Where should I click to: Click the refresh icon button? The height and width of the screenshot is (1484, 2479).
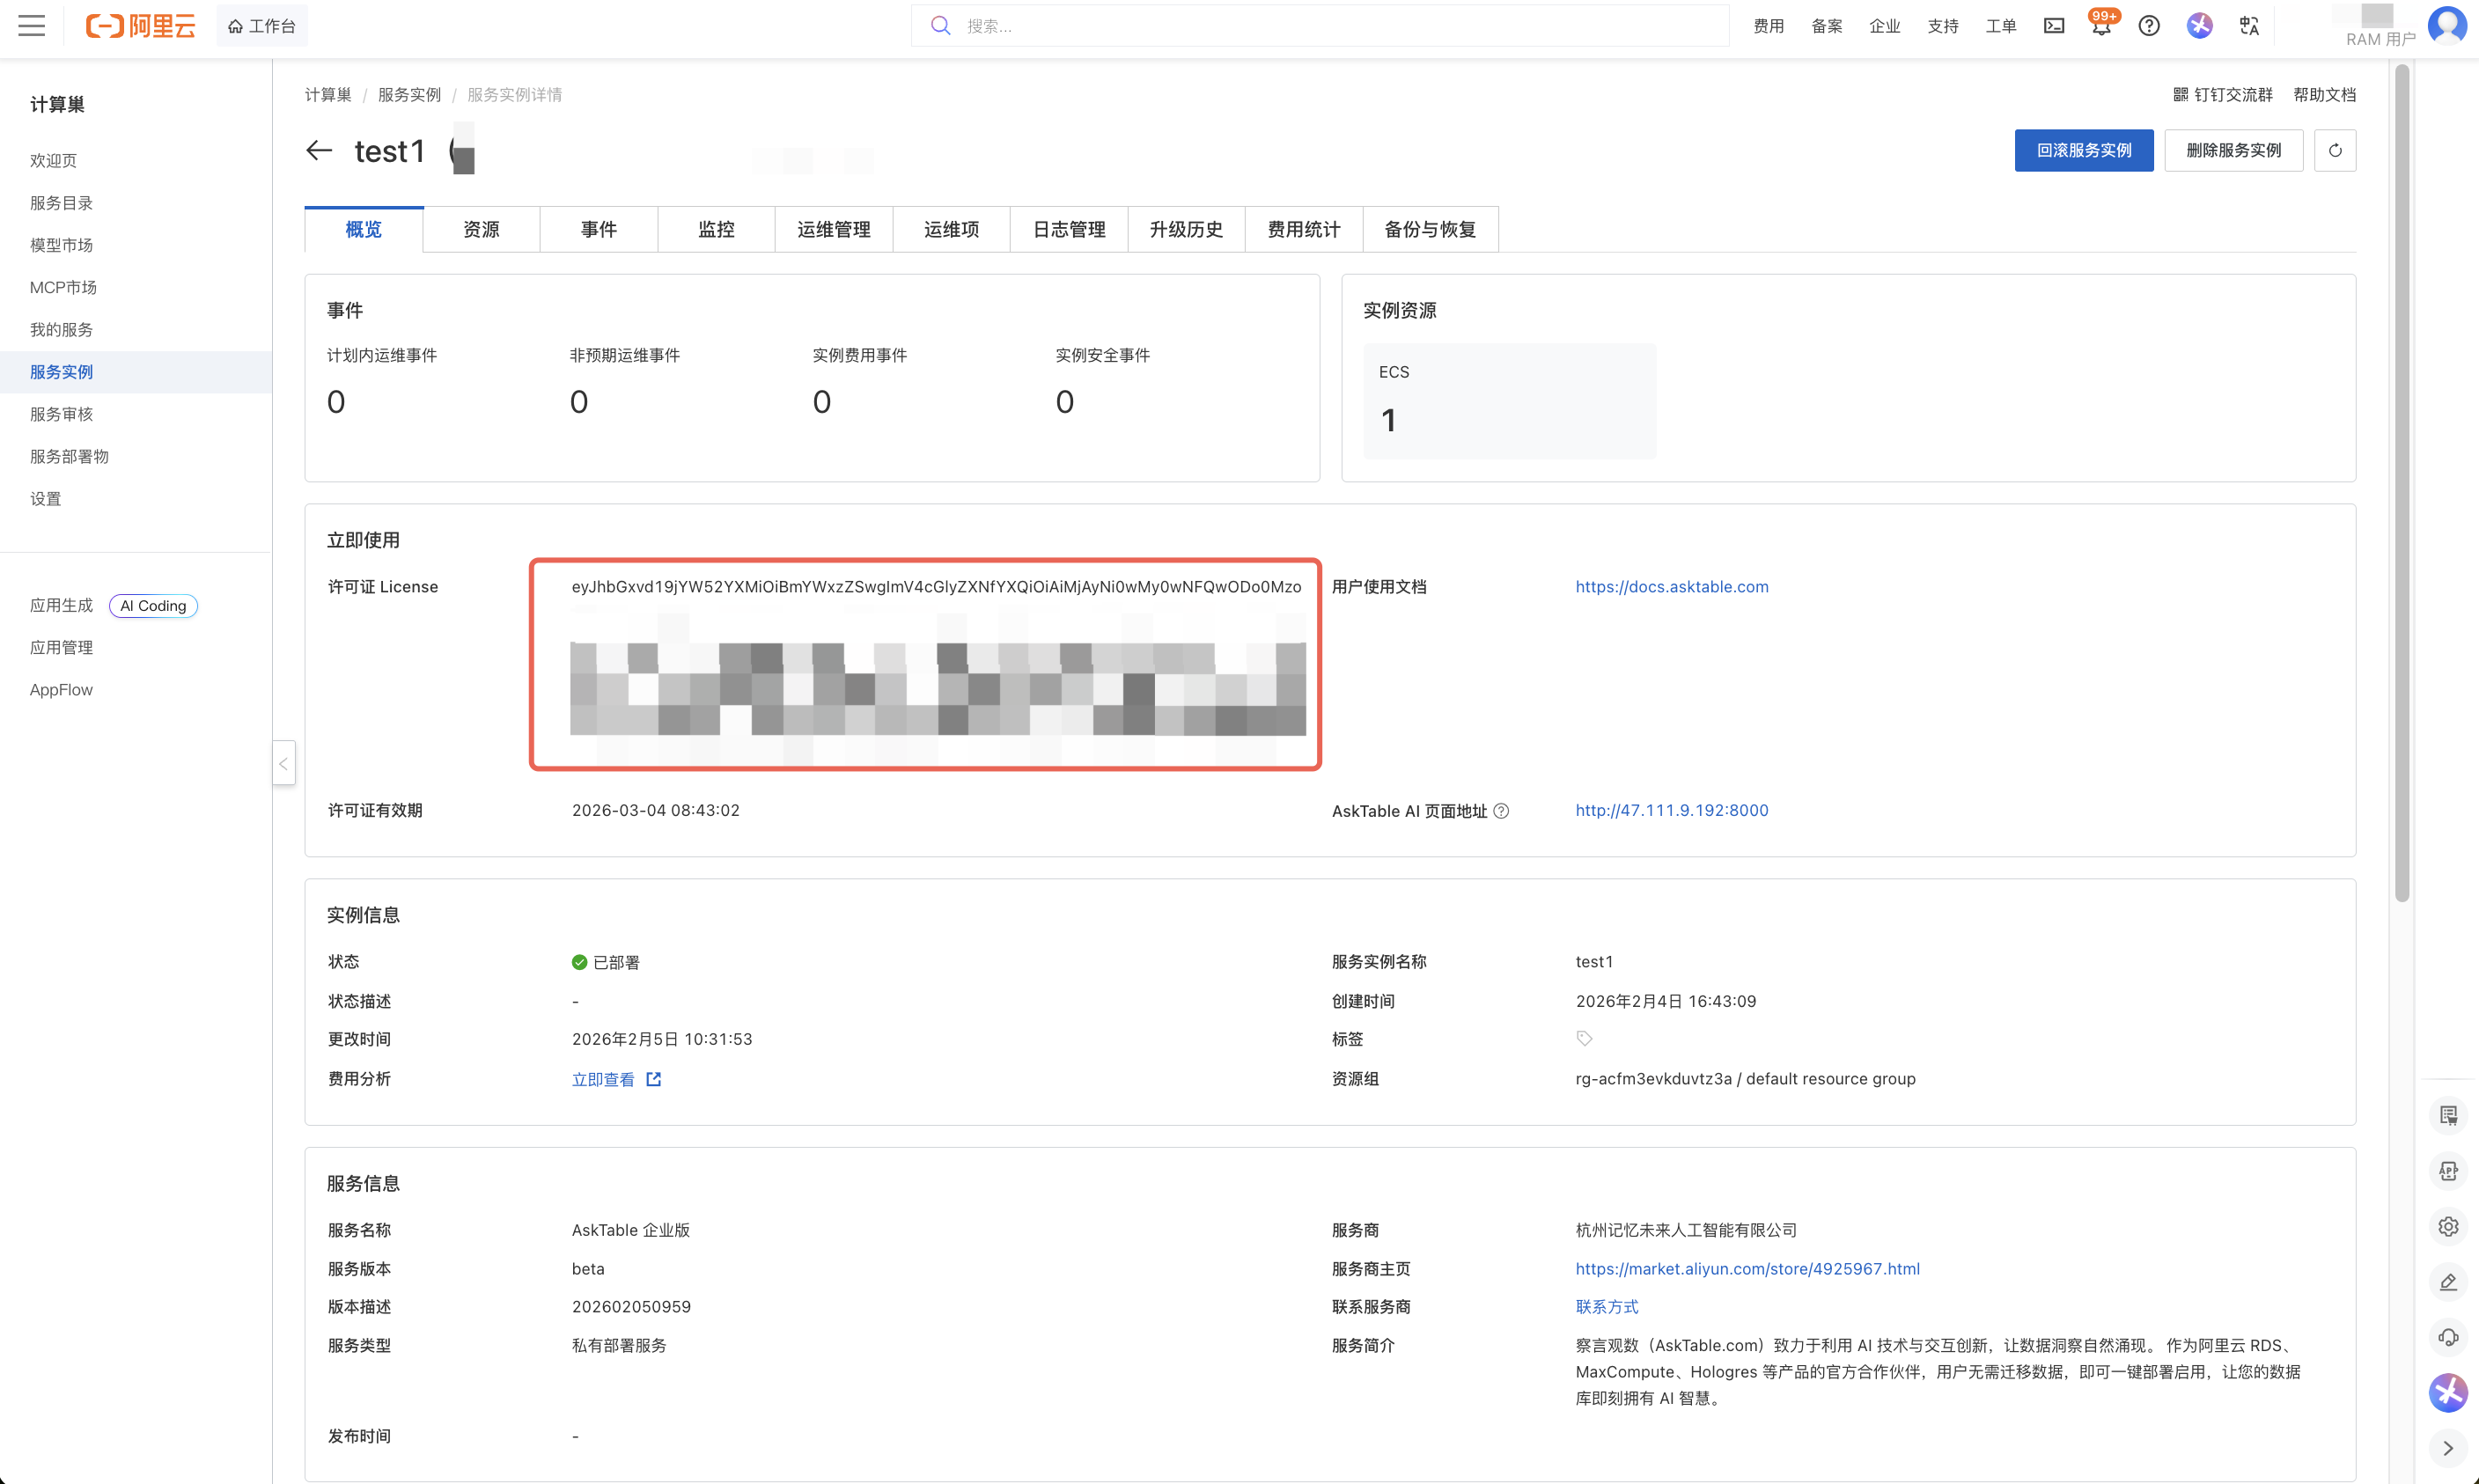click(x=2334, y=151)
